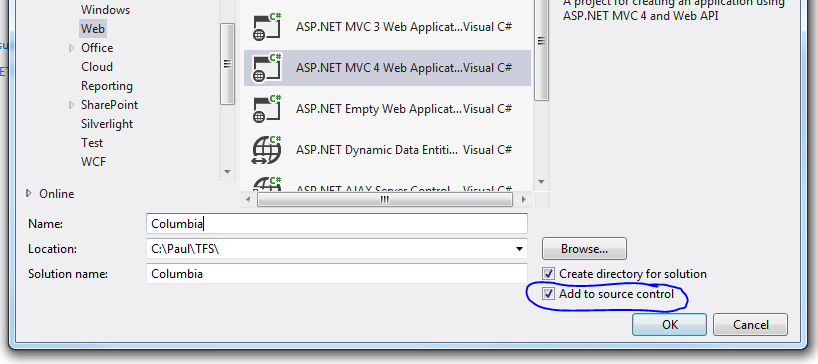
Task: Click into the Name text field
Action: pyautogui.click(x=337, y=224)
